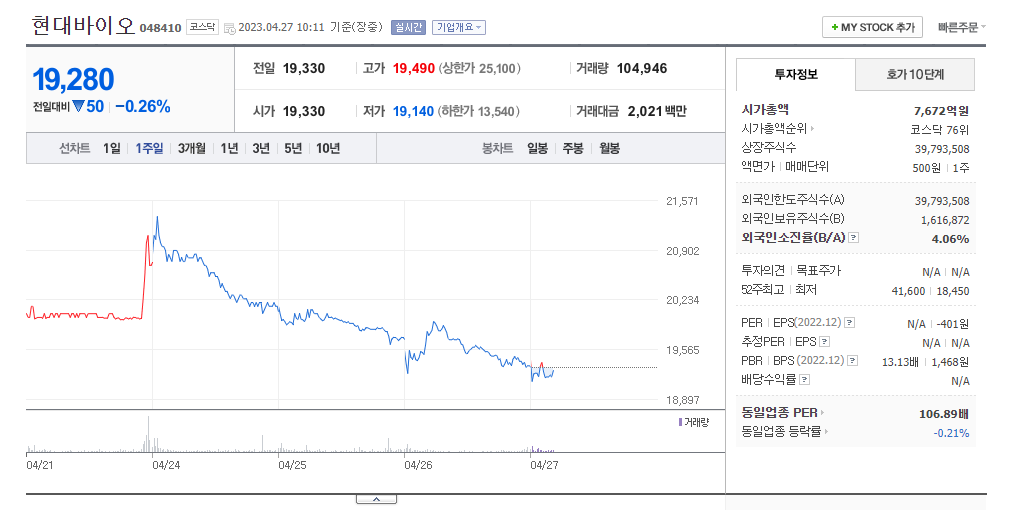Click the 코스닥 market badge
This screenshot has width=1010, height=510.
(x=202, y=27)
